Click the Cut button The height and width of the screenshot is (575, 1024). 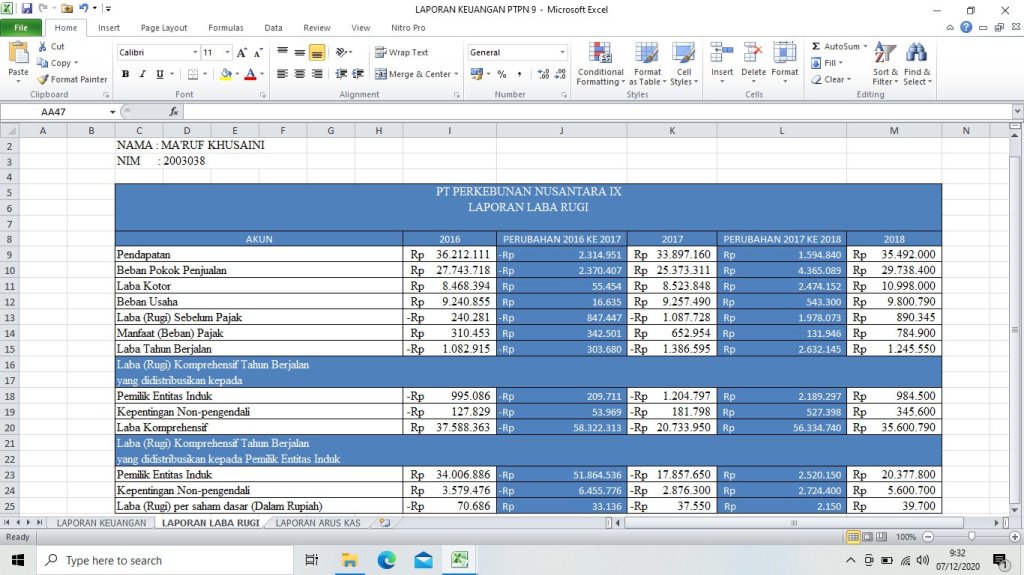[50, 47]
